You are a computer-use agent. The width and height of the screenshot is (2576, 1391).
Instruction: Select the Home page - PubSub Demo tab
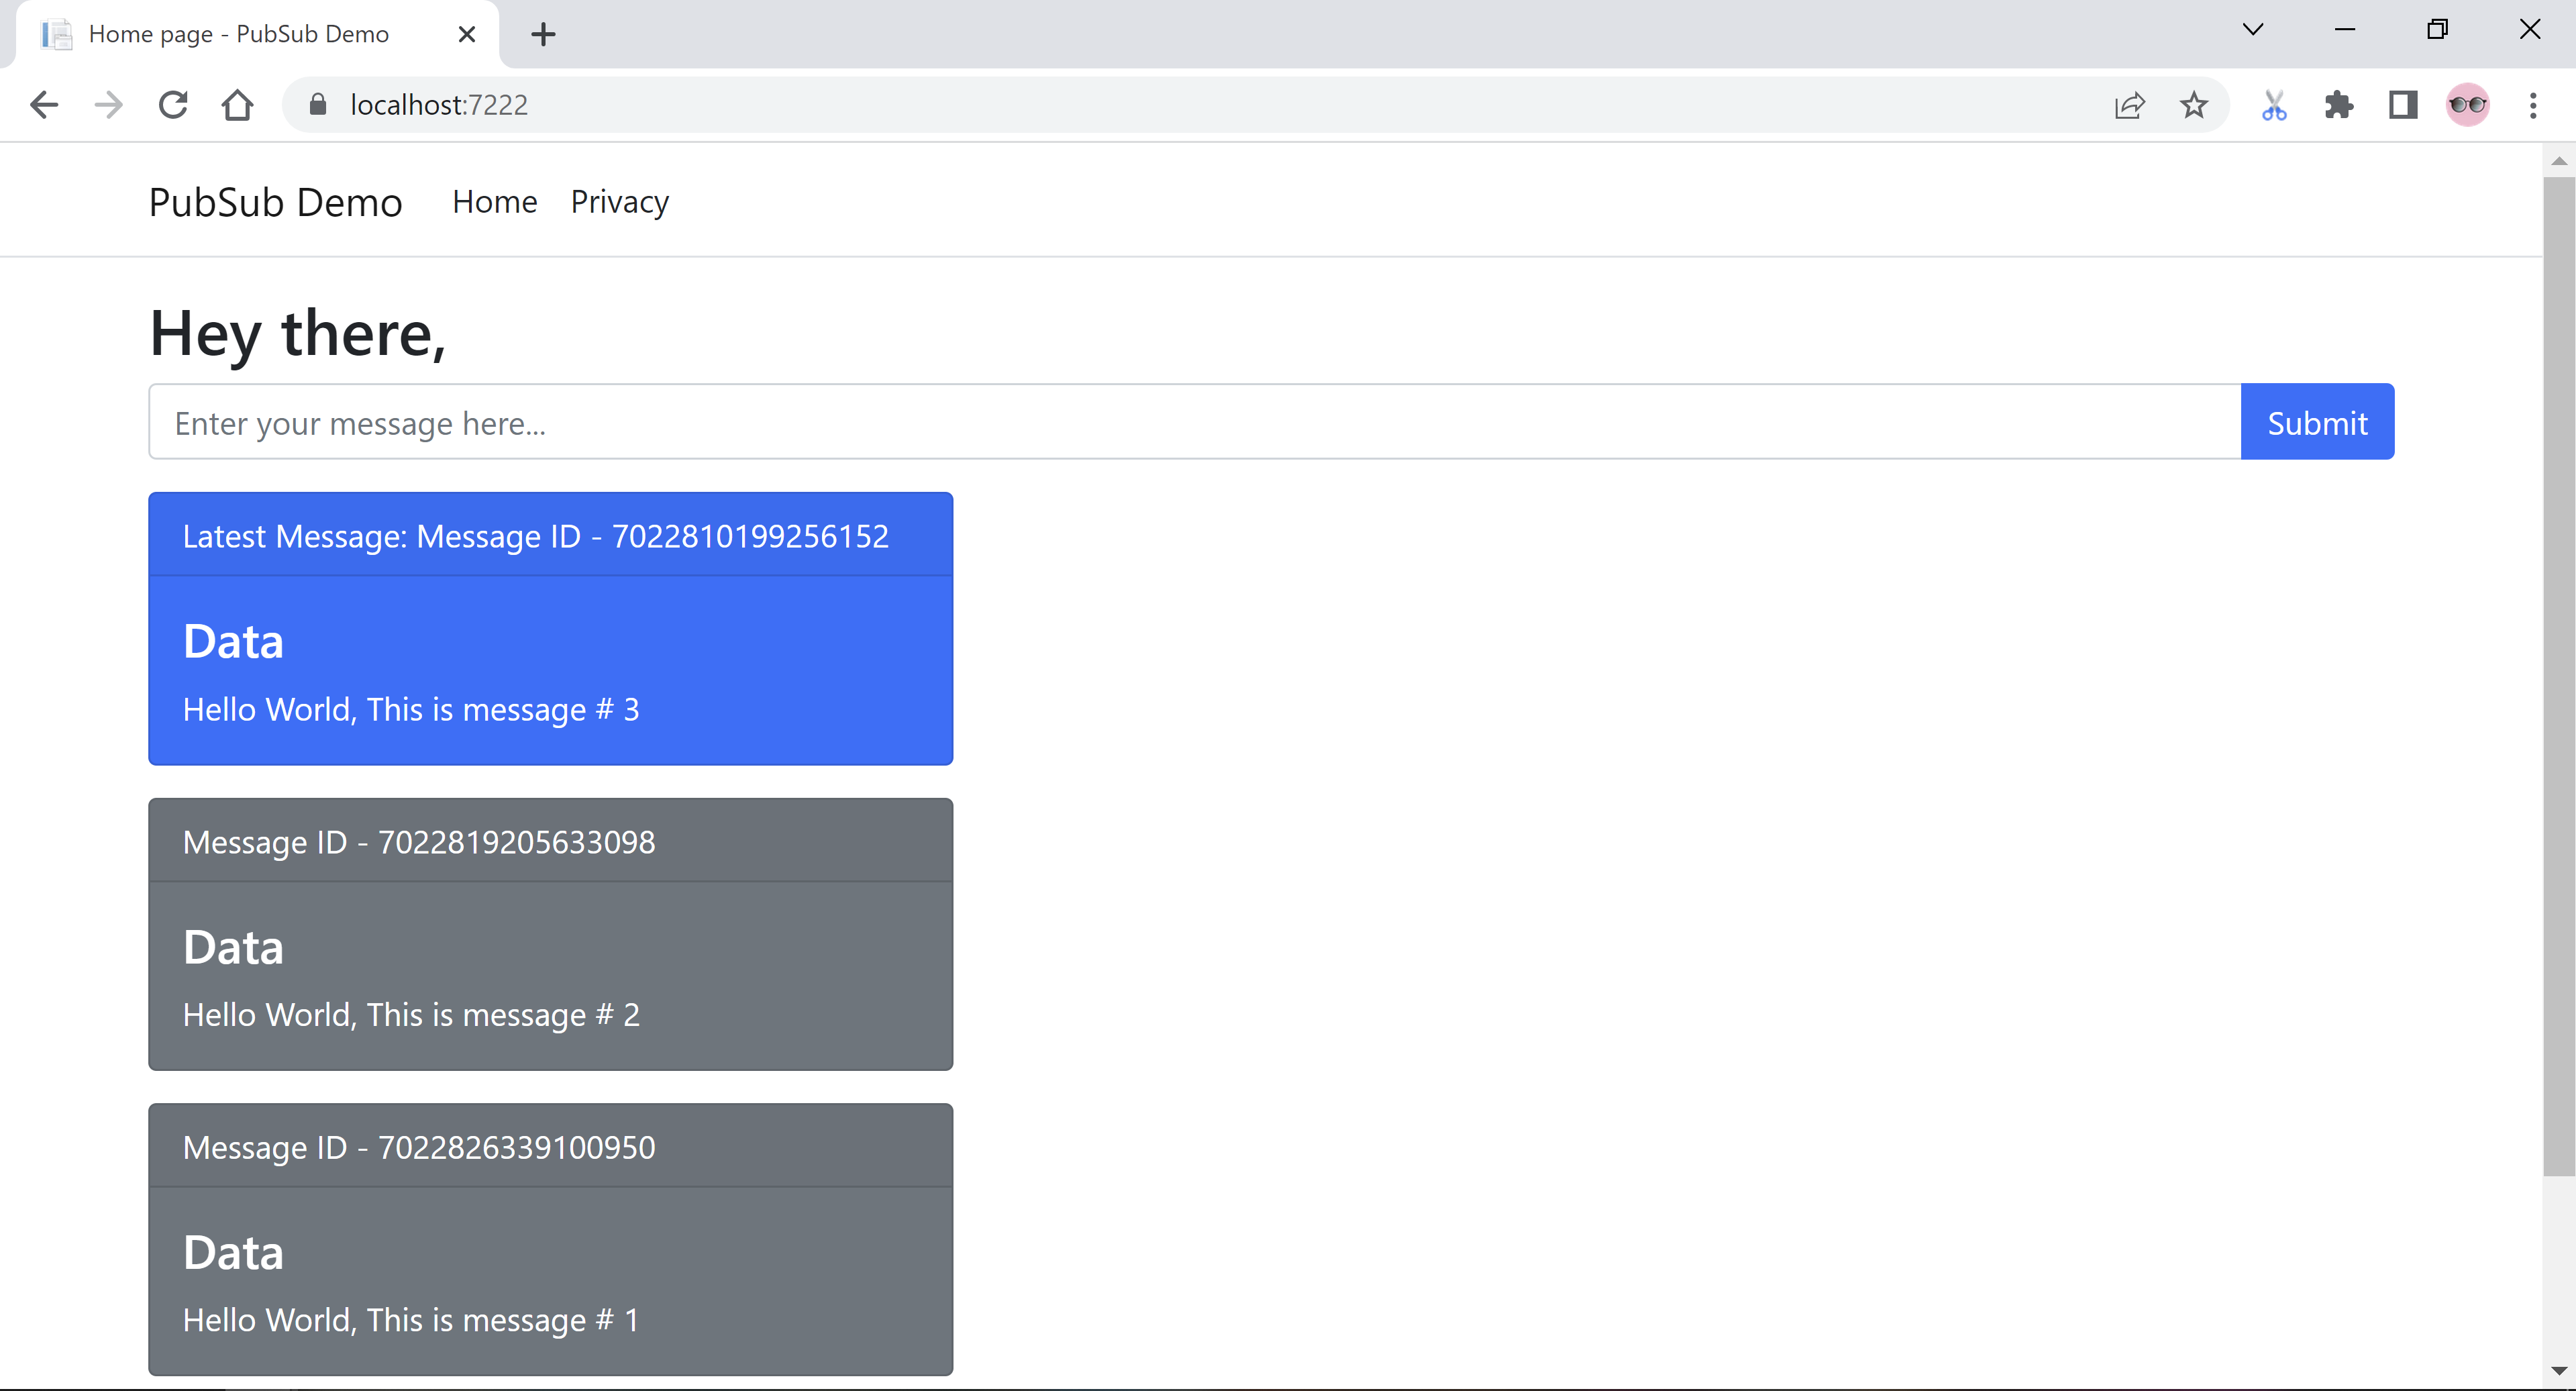pos(256,34)
